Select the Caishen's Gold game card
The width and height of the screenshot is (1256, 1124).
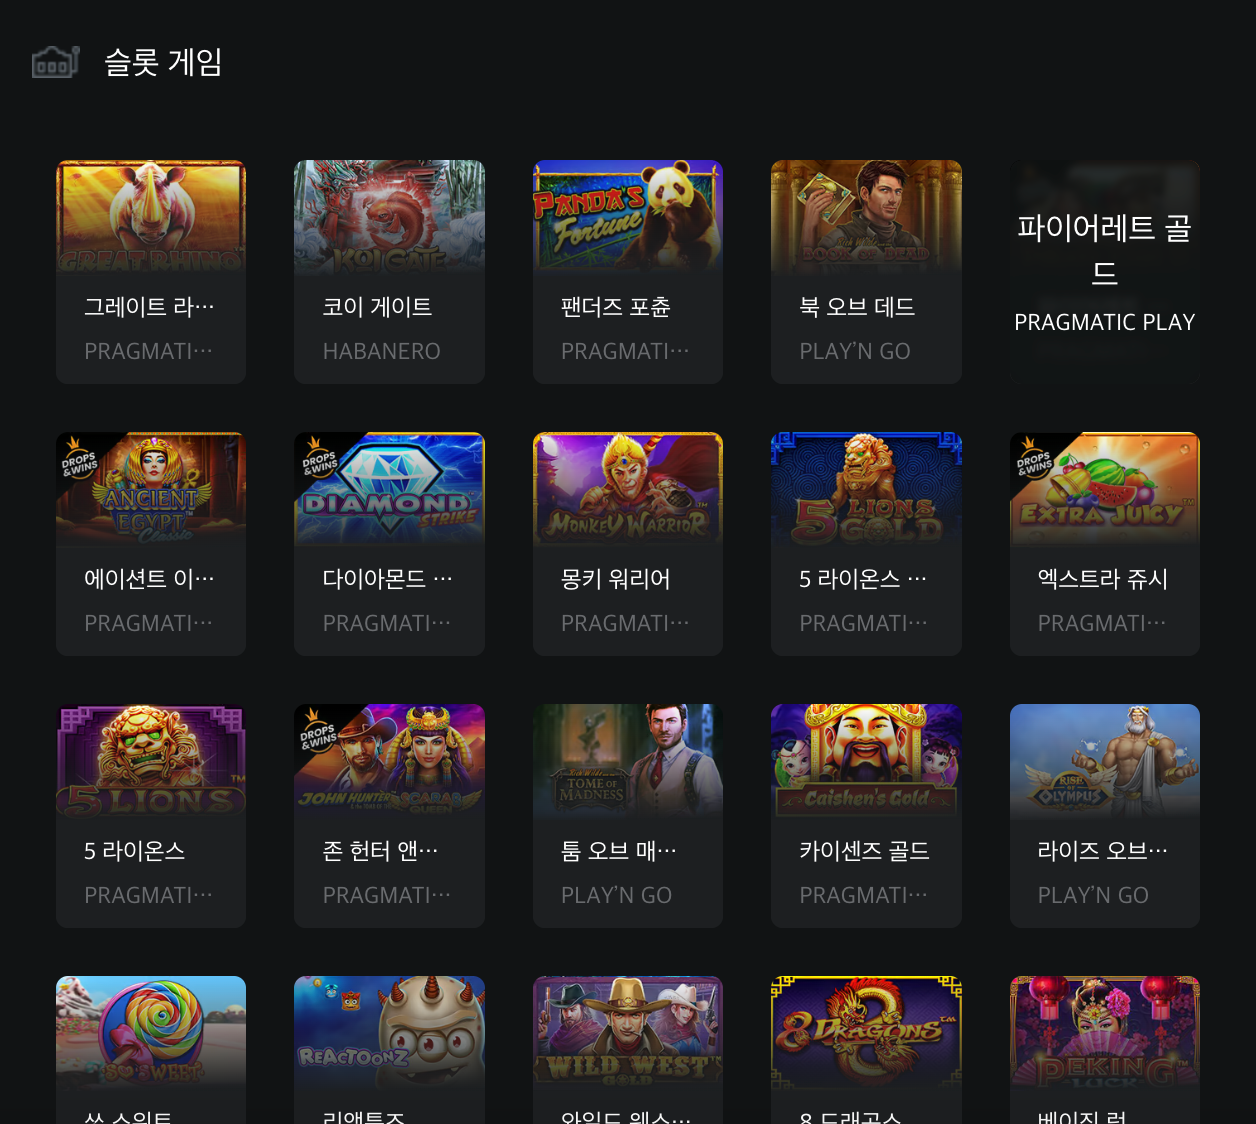click(x=866, y=816)
